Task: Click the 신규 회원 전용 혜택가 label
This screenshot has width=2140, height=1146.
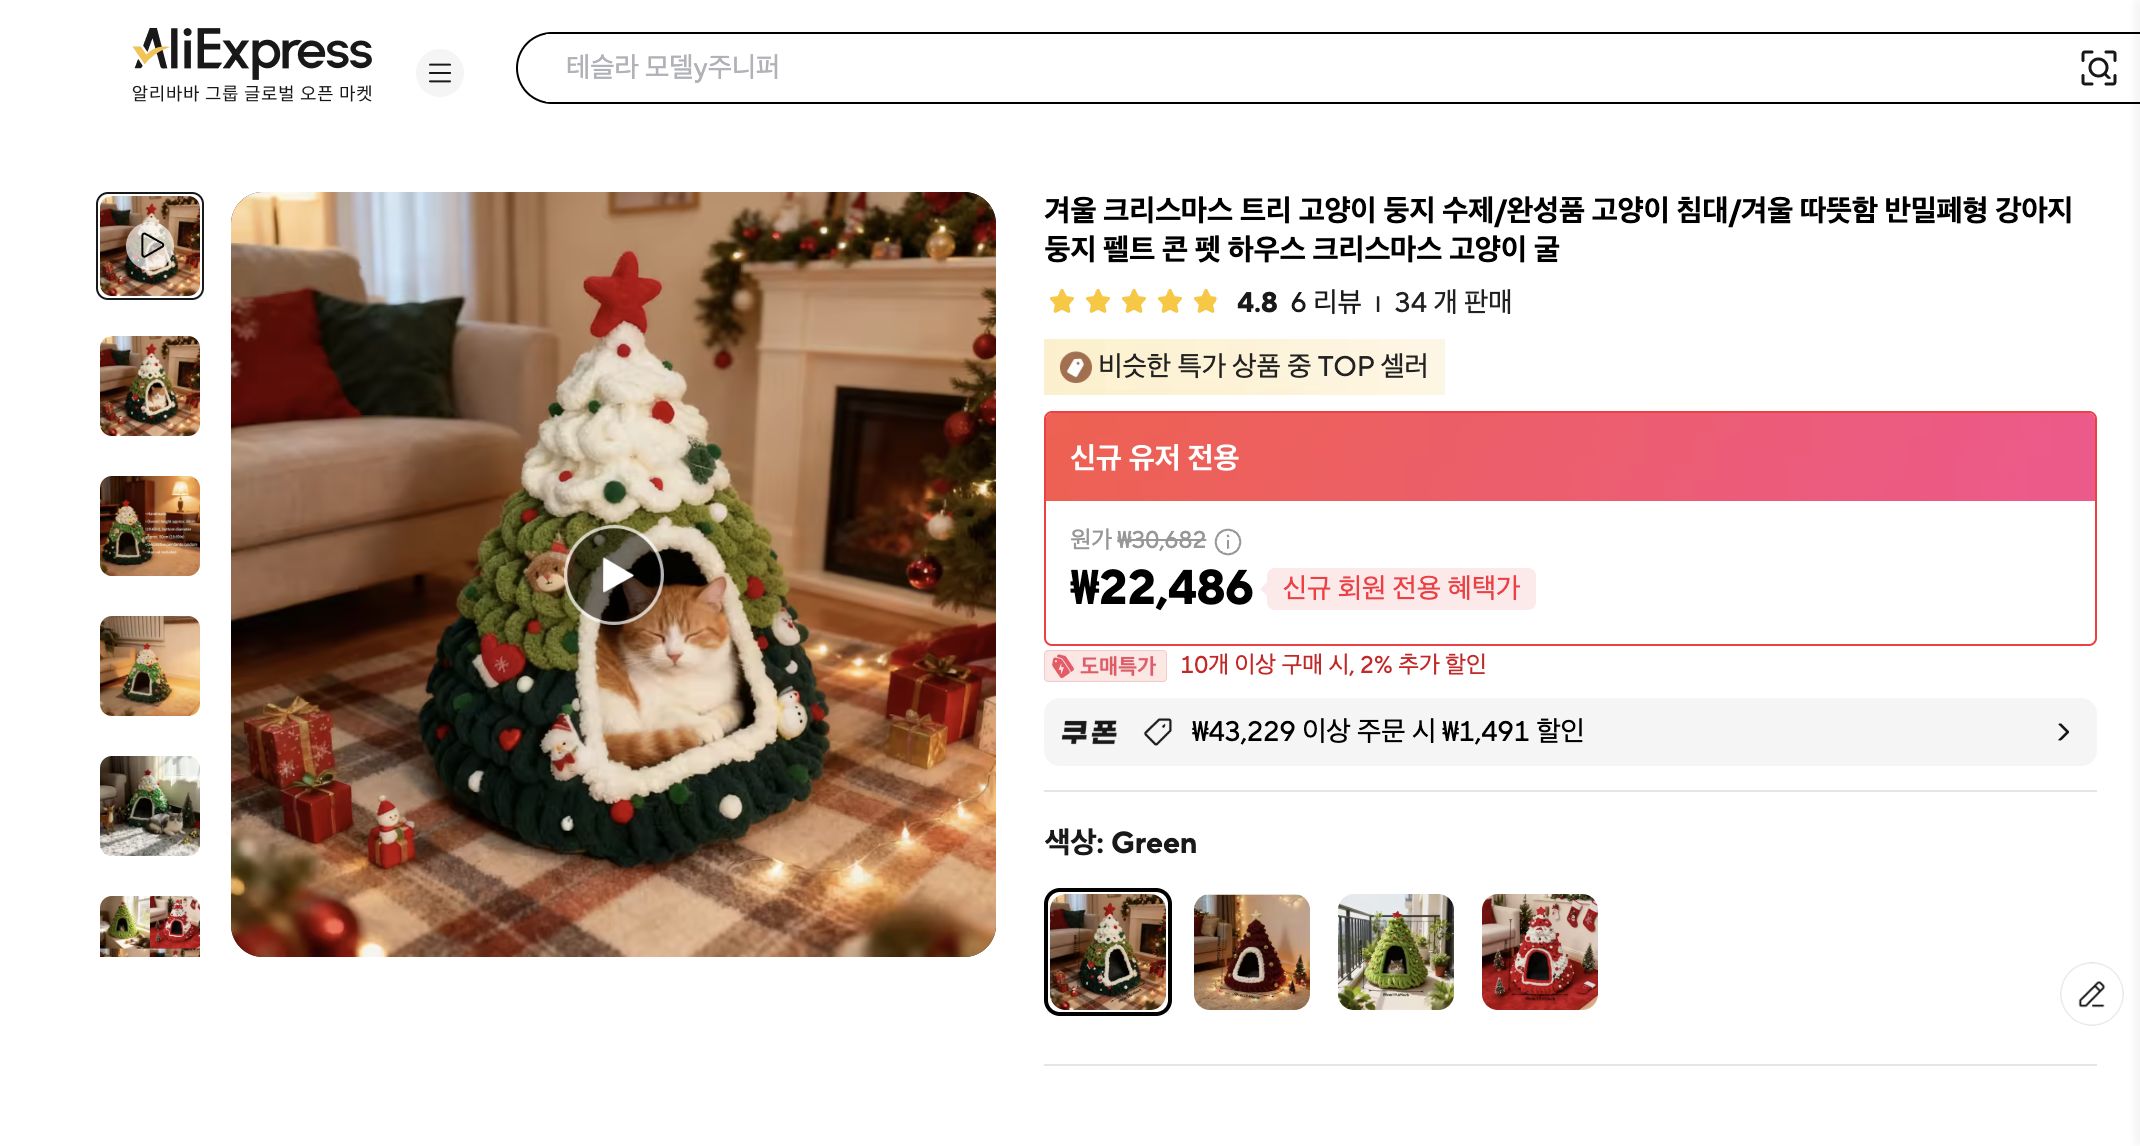Action: pyautogui.click(x=1401, y=588)
